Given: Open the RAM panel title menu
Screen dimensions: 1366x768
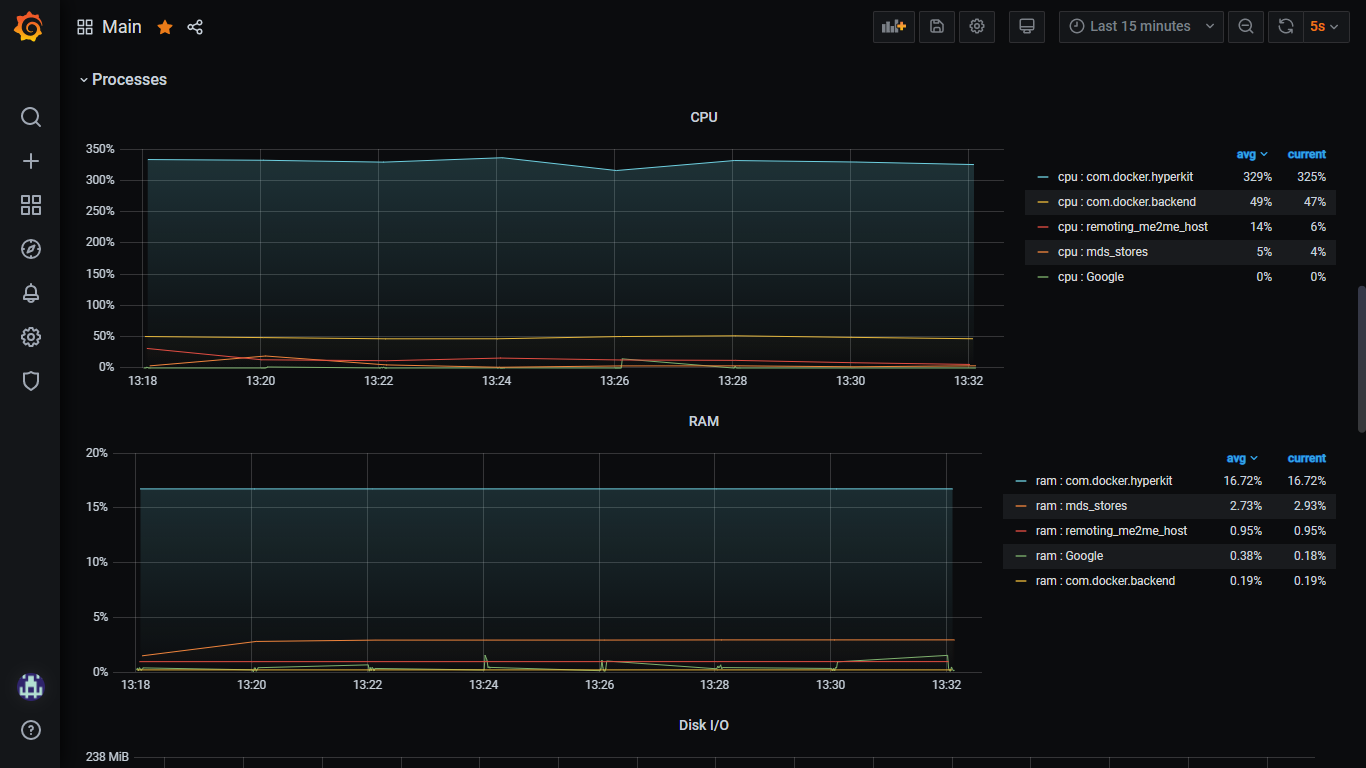Looking at the screenshot, I should tap(704, 421).
